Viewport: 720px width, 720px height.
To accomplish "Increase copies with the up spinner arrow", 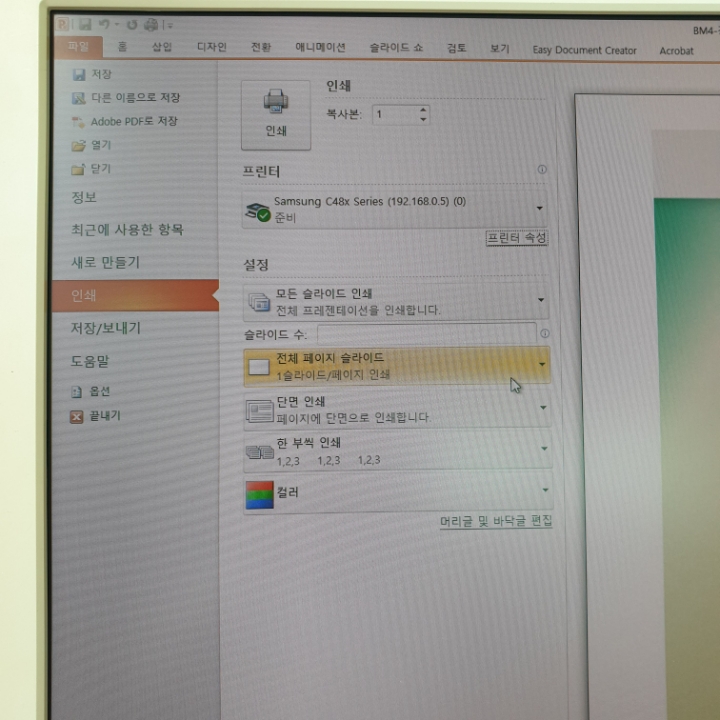I will point(423,110).
